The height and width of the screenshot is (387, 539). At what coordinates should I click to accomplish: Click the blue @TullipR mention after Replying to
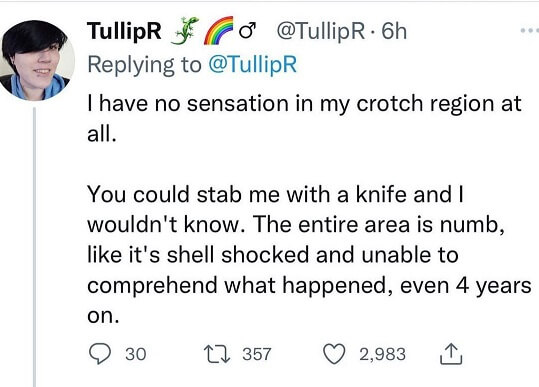click(253, 64)
